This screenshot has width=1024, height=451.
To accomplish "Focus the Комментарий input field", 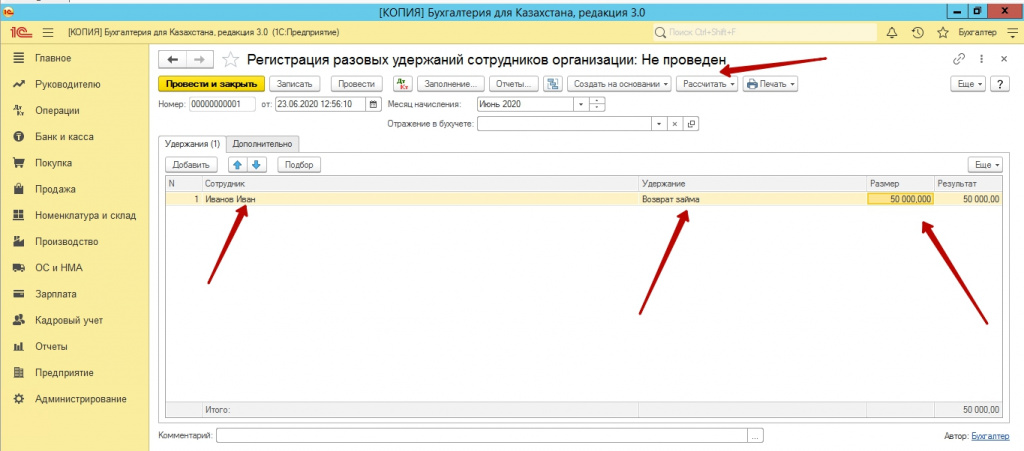I will click(x=482, y=435).
